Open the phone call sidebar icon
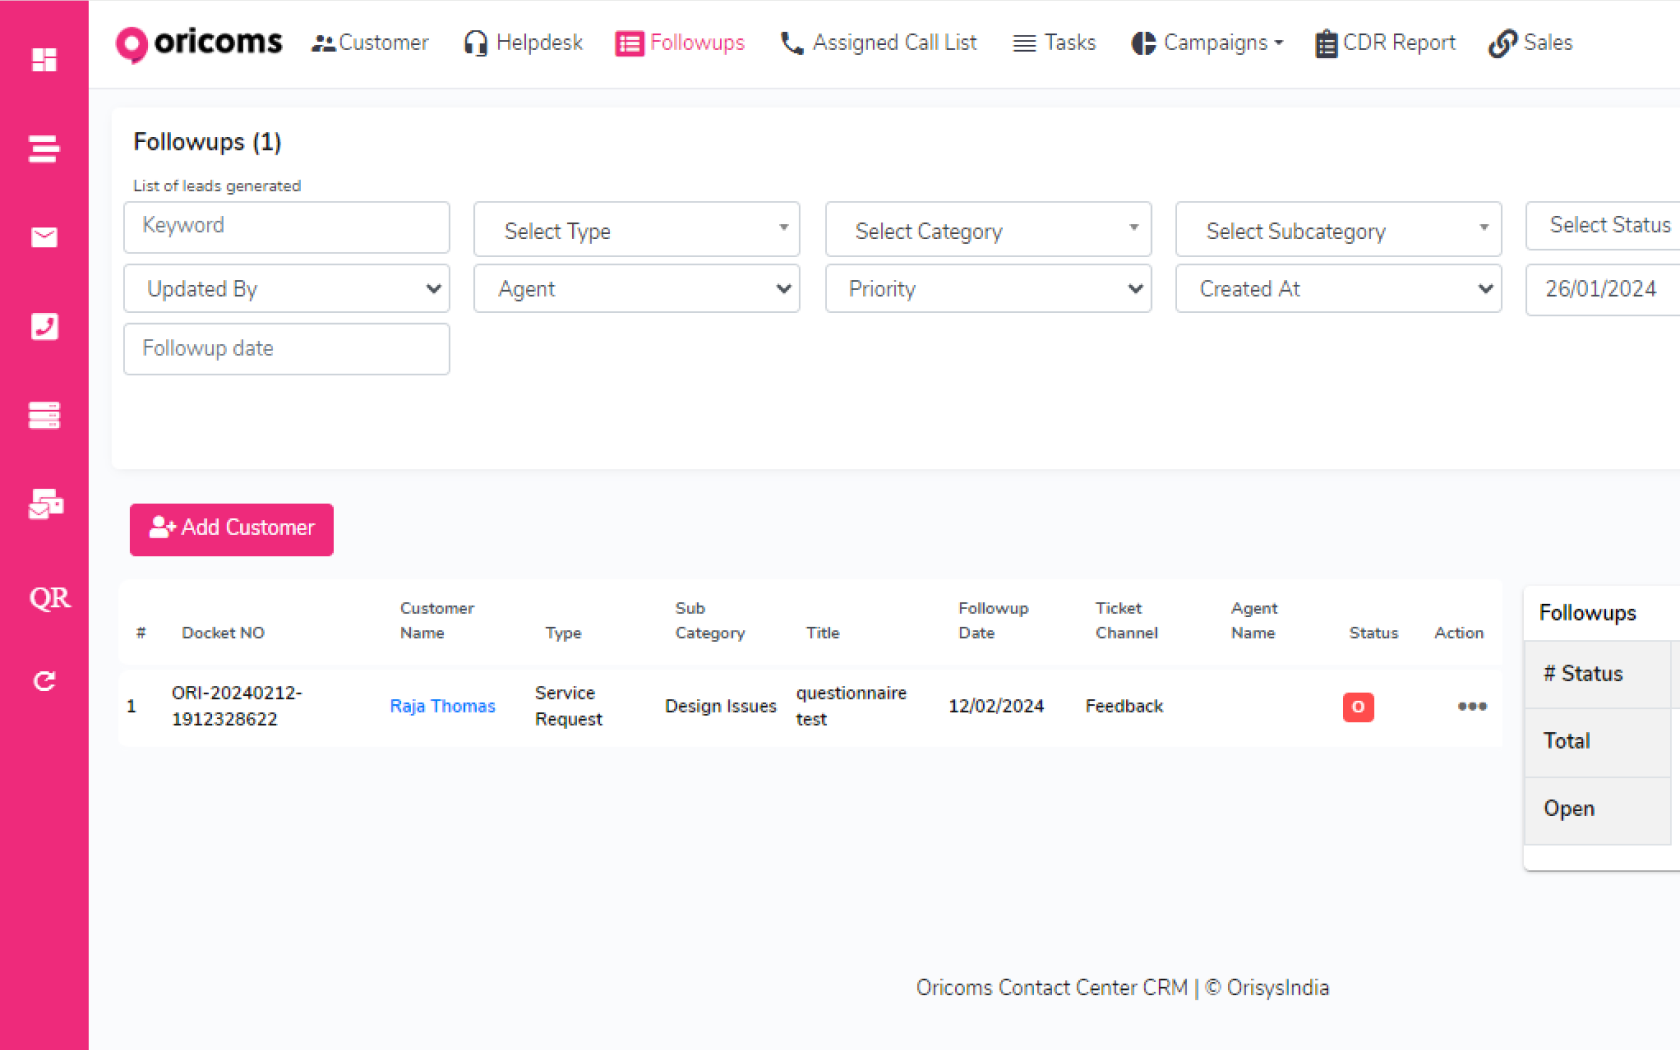The width and height of the screenshot is (1680, 1050). (44, 326)
